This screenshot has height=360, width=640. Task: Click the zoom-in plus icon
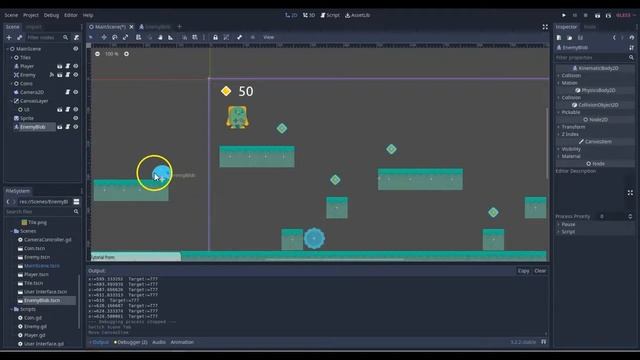127,54
